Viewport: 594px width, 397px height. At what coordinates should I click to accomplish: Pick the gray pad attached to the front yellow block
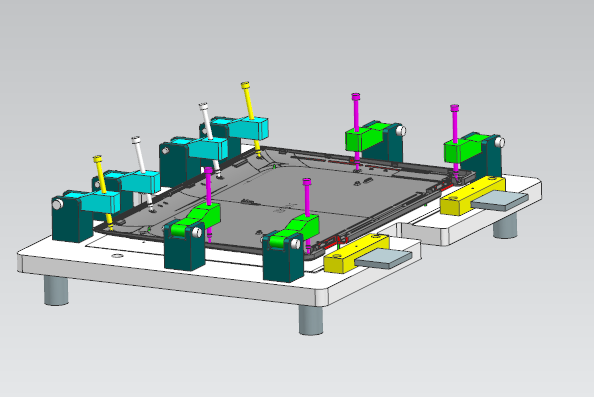[383, 259]
